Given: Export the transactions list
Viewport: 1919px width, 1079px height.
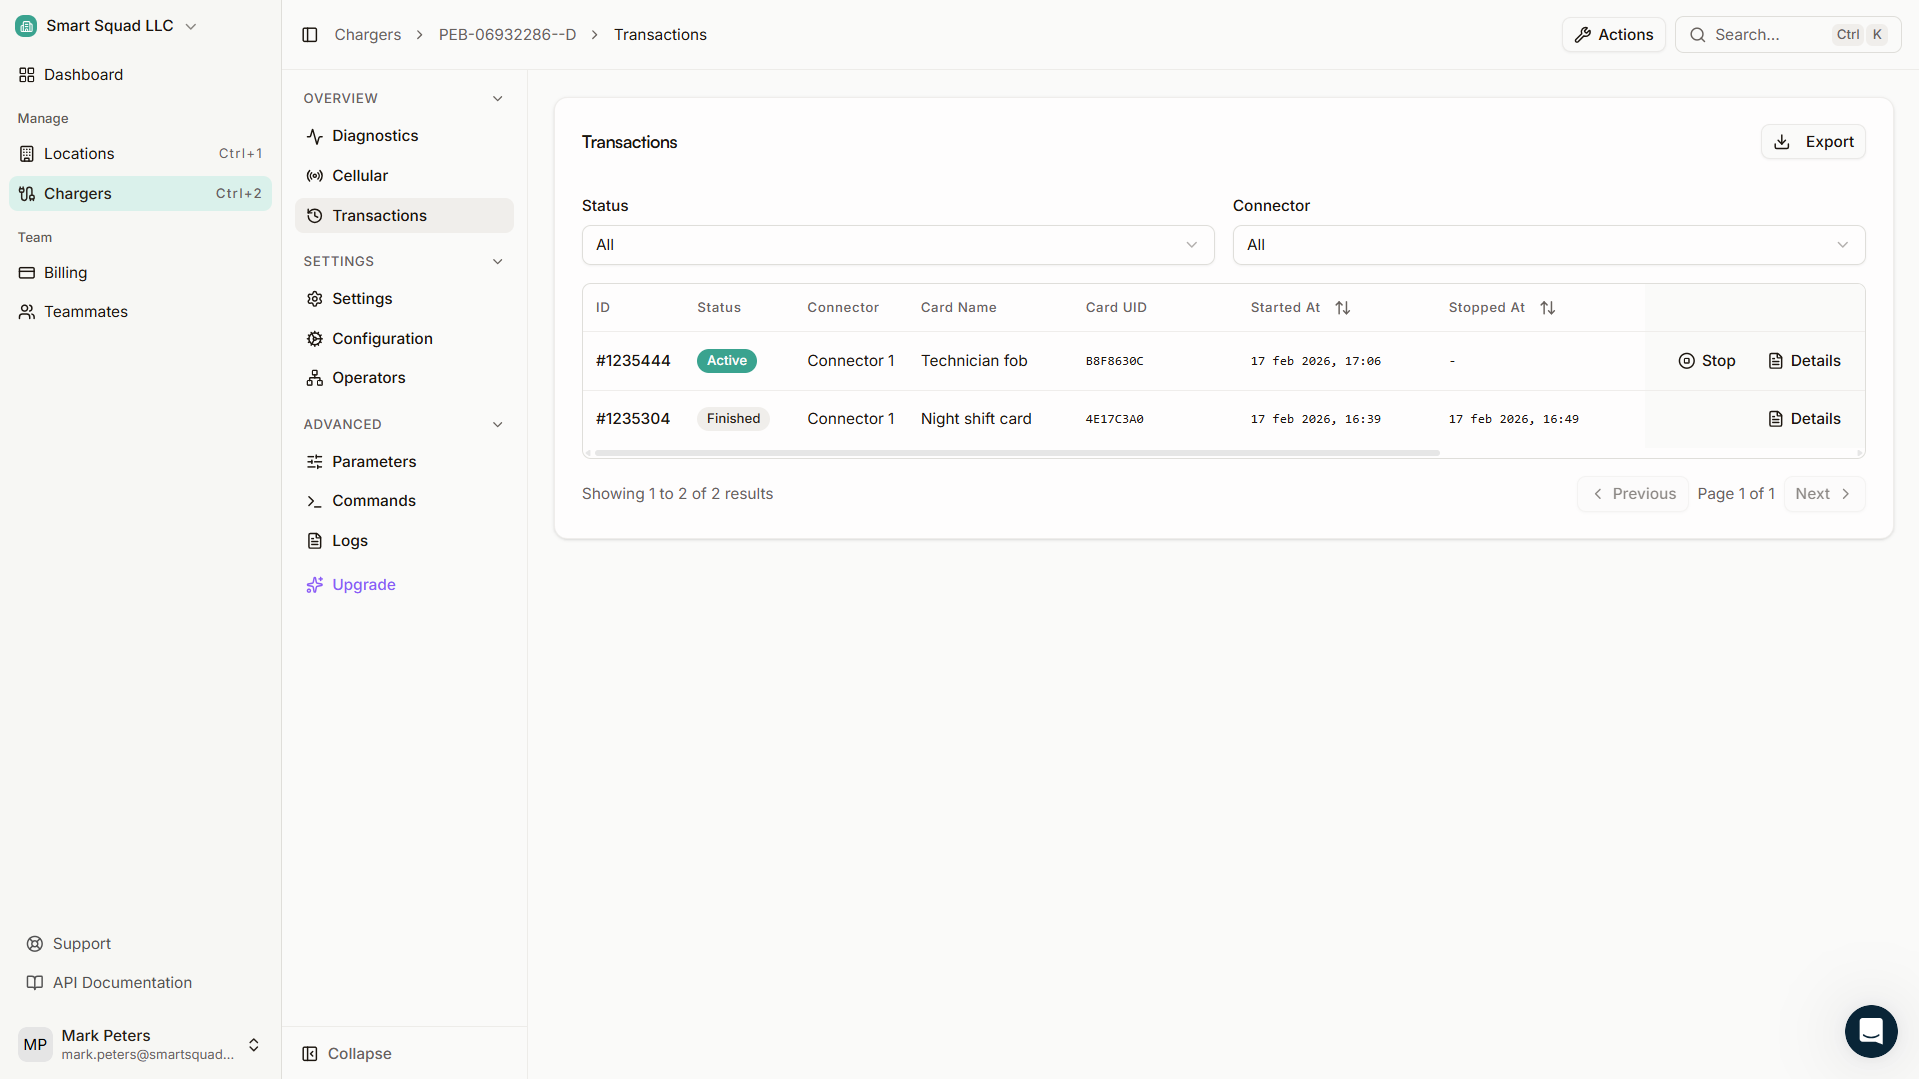Looking at the screenshot, I should pyautogui.click(x=1813, y=141).
